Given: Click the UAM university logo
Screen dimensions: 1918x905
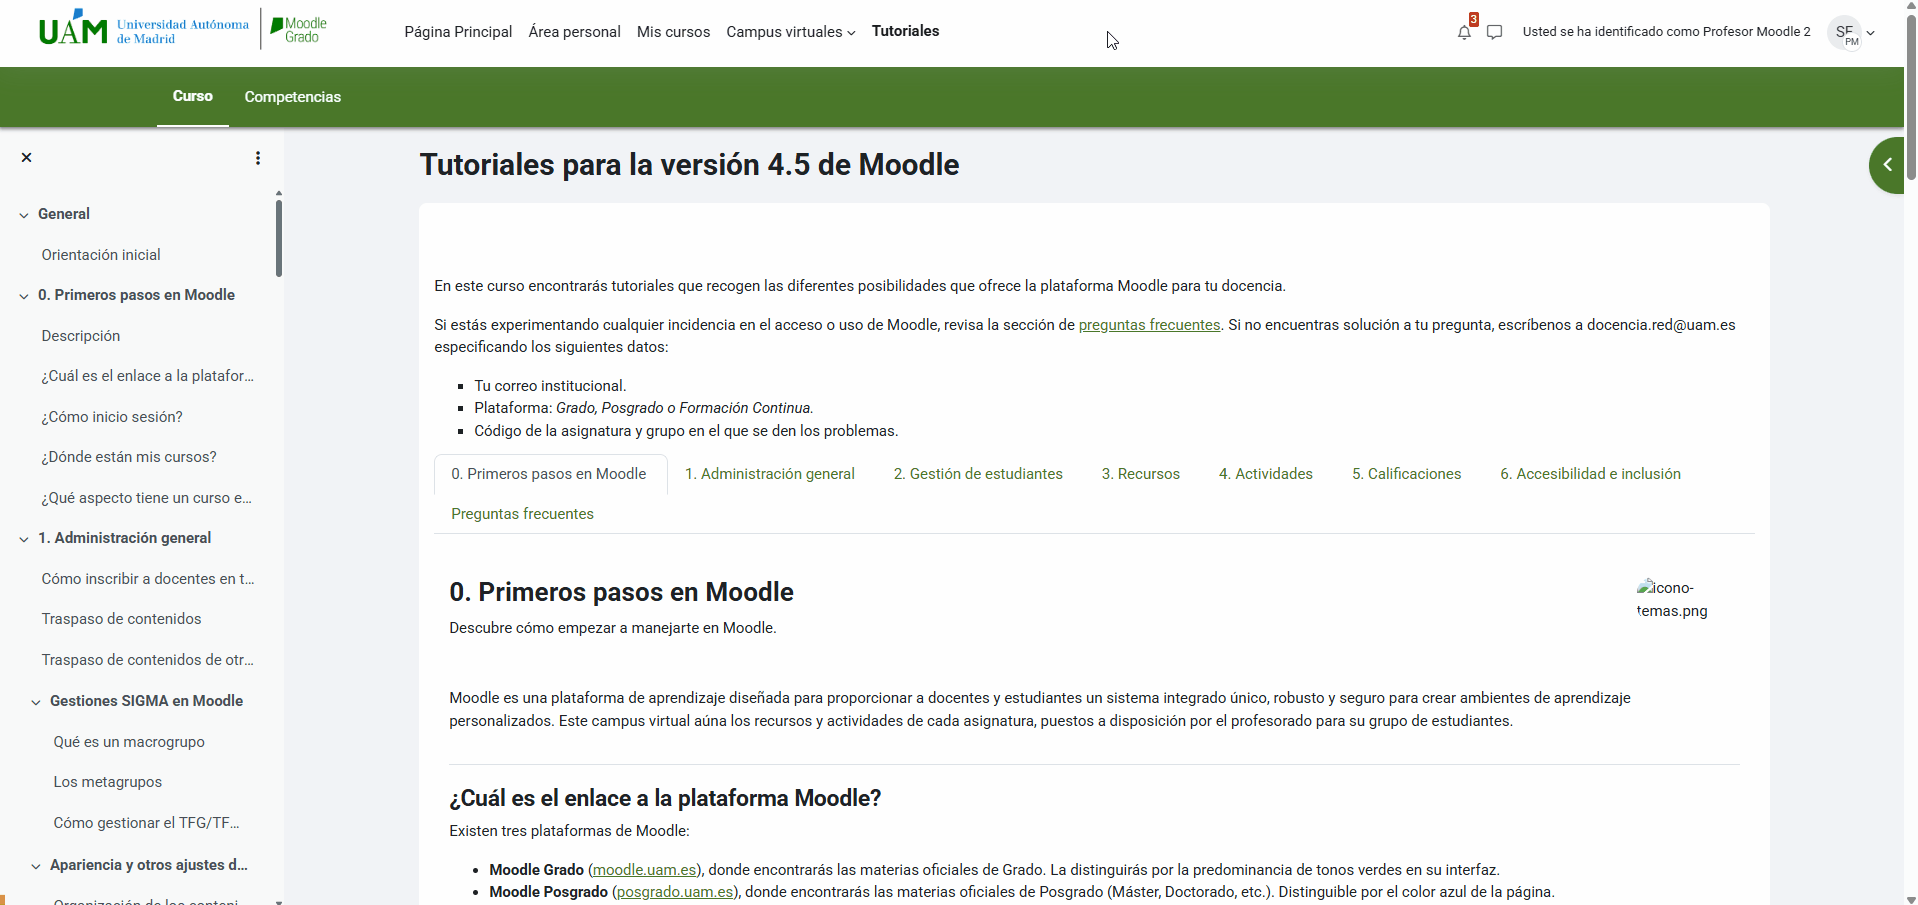Looking at the screenshot, I should tap(144, 29).
